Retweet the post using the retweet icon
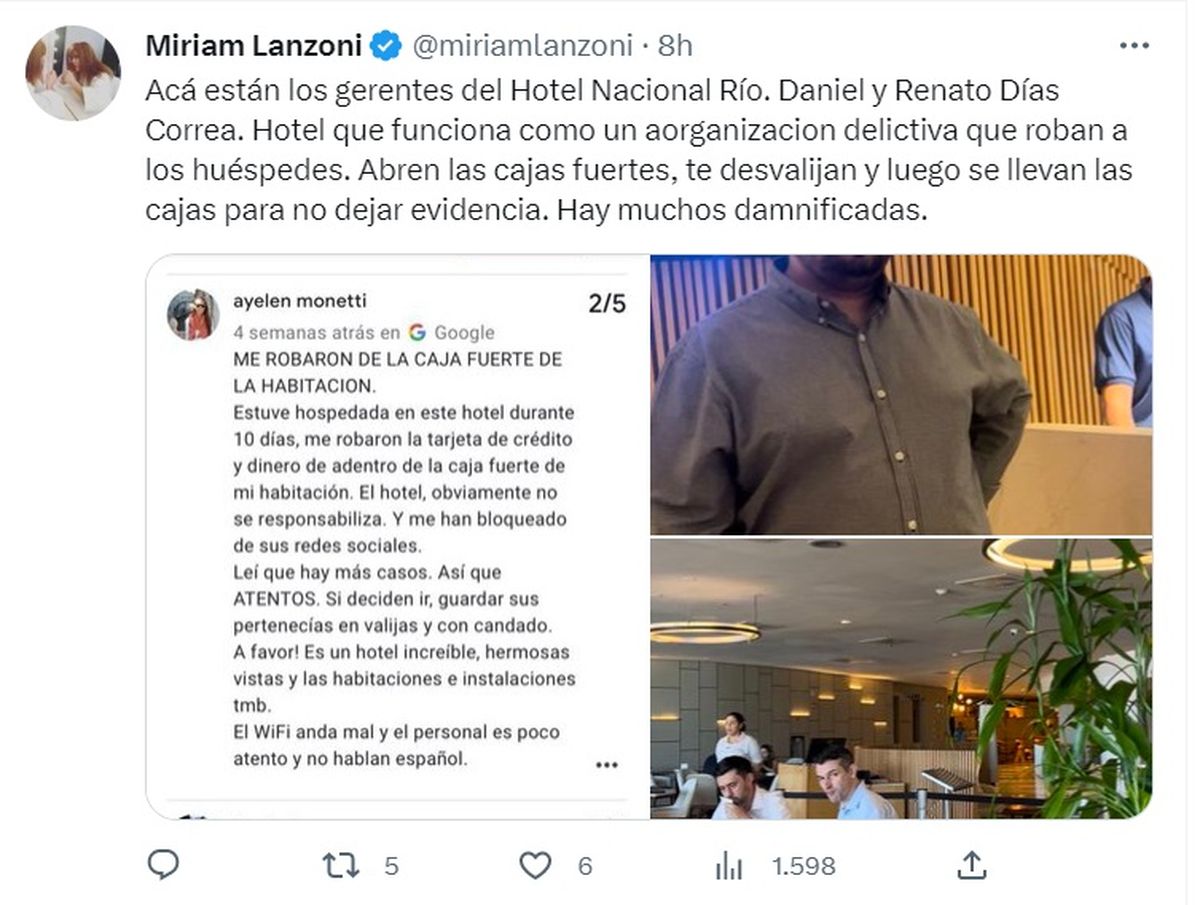Screen dimensions: 1200x905 click(342, 865)
